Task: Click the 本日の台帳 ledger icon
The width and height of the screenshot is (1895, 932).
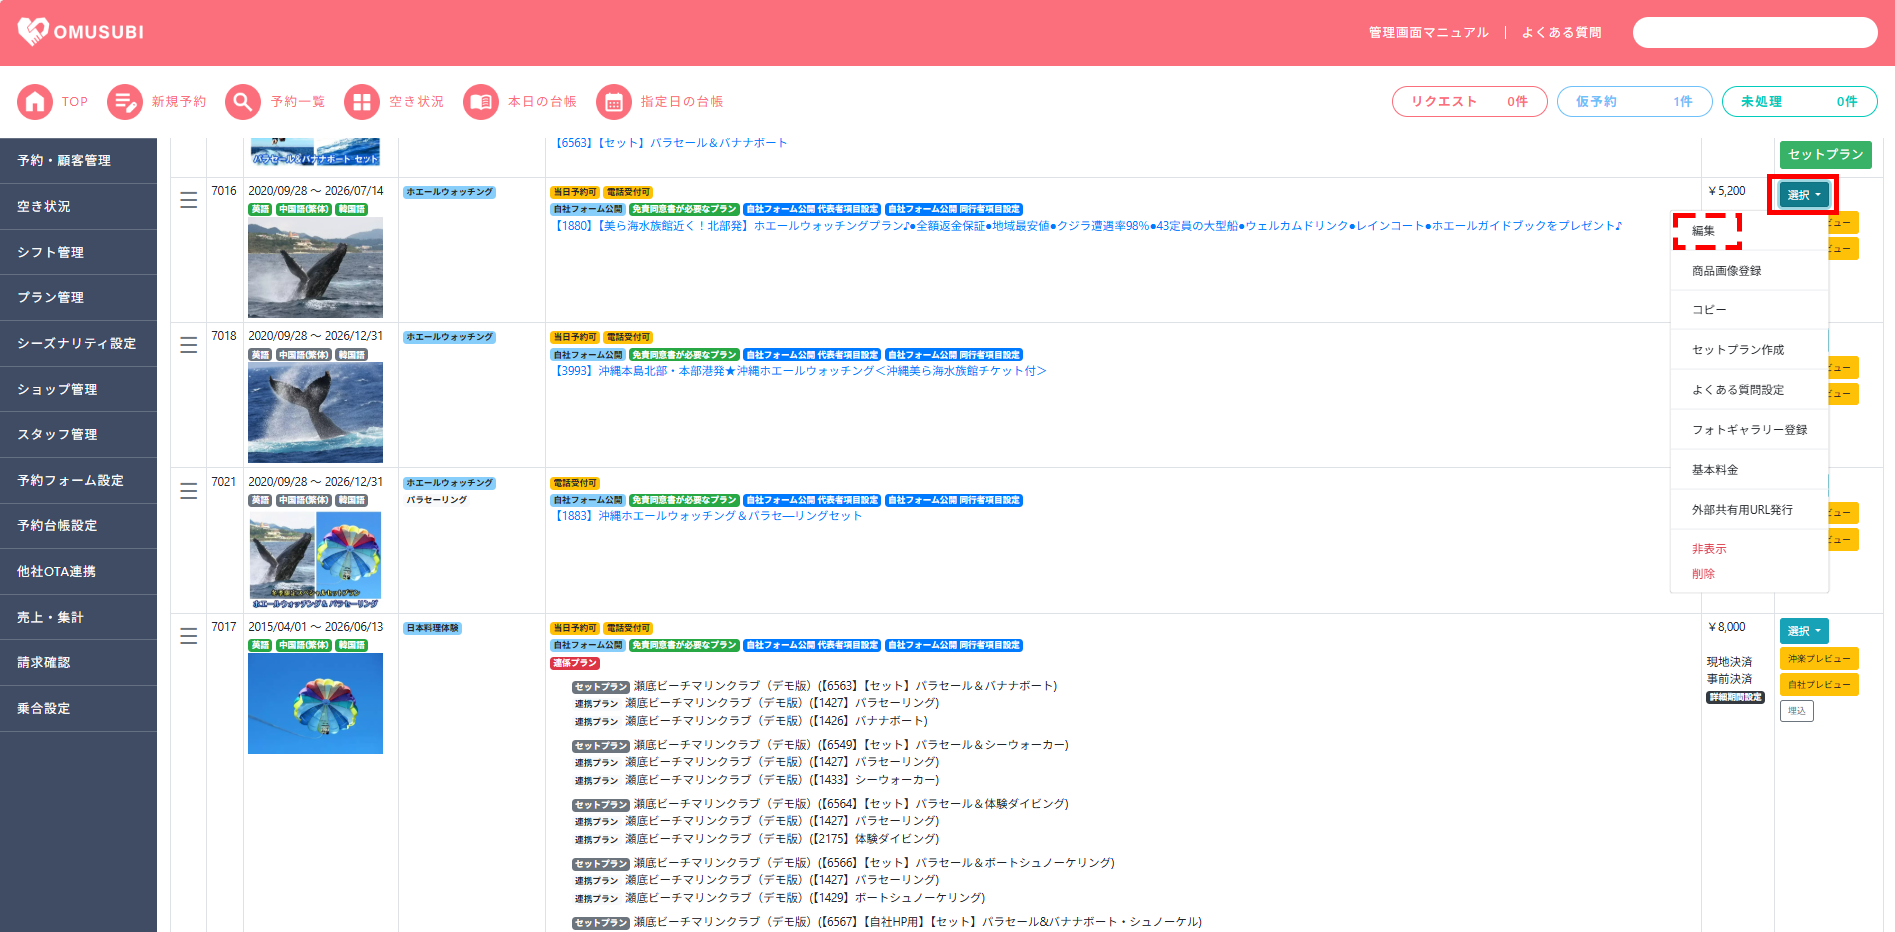Action: (x=481, y=102)
